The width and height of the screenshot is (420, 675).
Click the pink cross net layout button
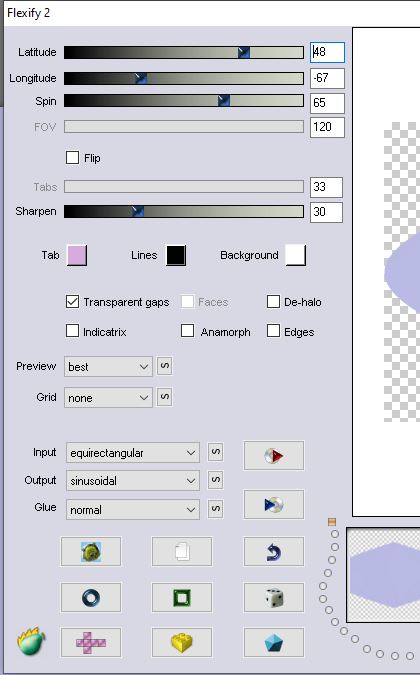(91, 643)
